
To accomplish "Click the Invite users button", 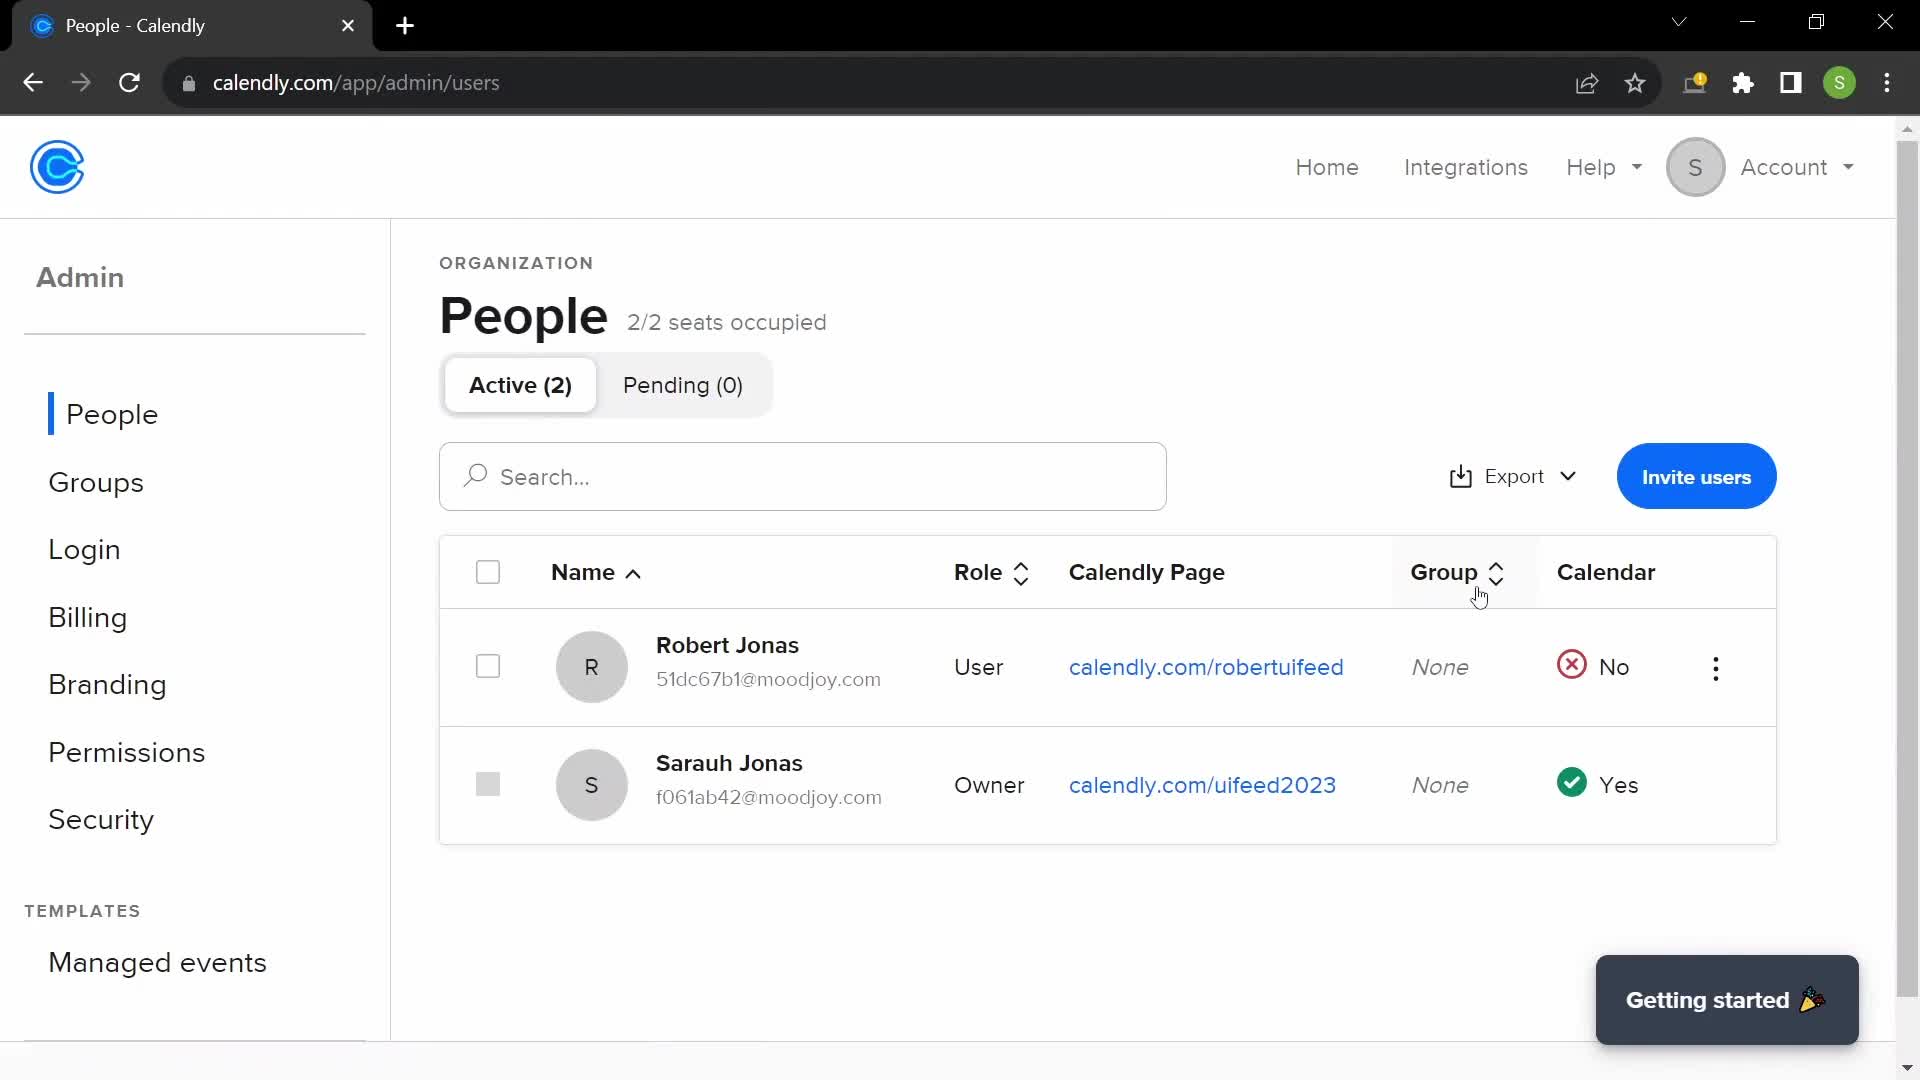I will (x=1697, y=476).
